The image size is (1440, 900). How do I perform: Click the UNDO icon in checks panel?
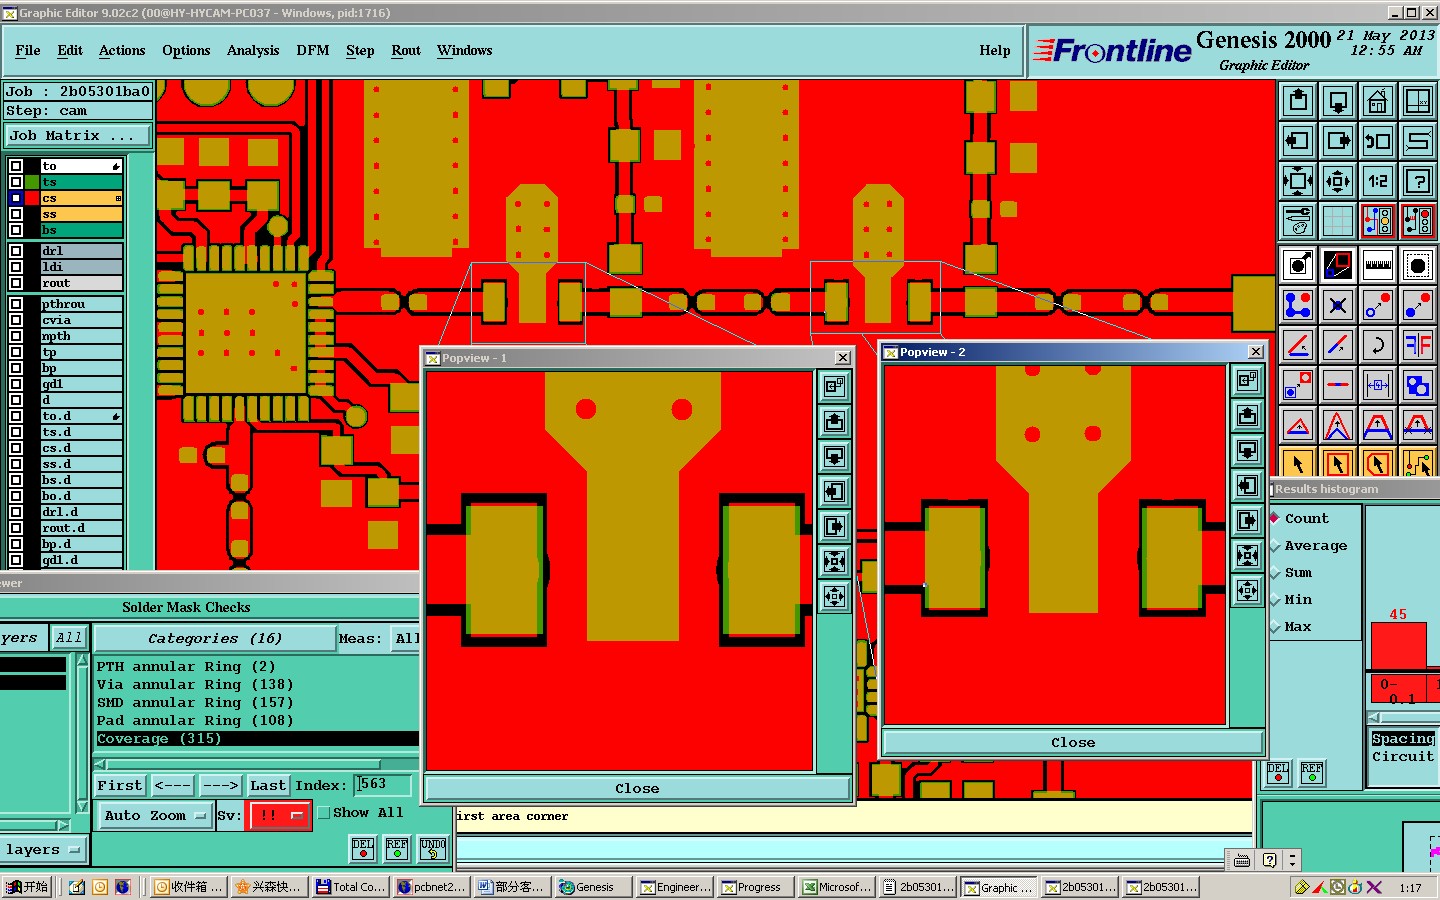point(432,849)
